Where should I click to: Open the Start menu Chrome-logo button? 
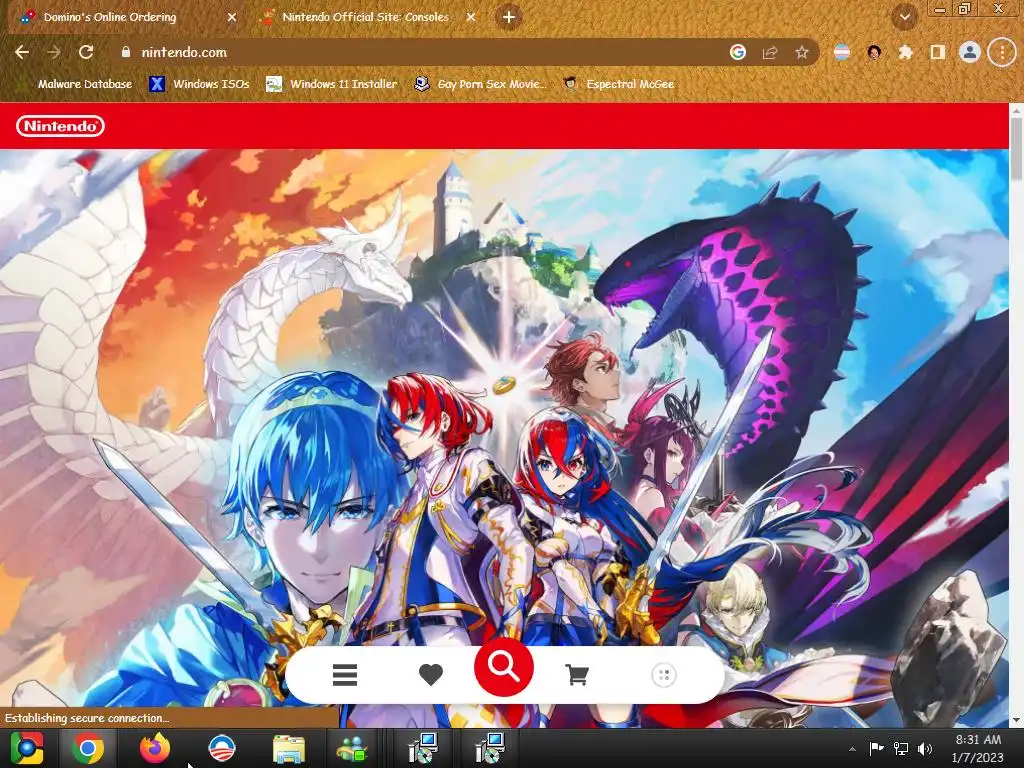pyautogui.click(x=27, y=748)
